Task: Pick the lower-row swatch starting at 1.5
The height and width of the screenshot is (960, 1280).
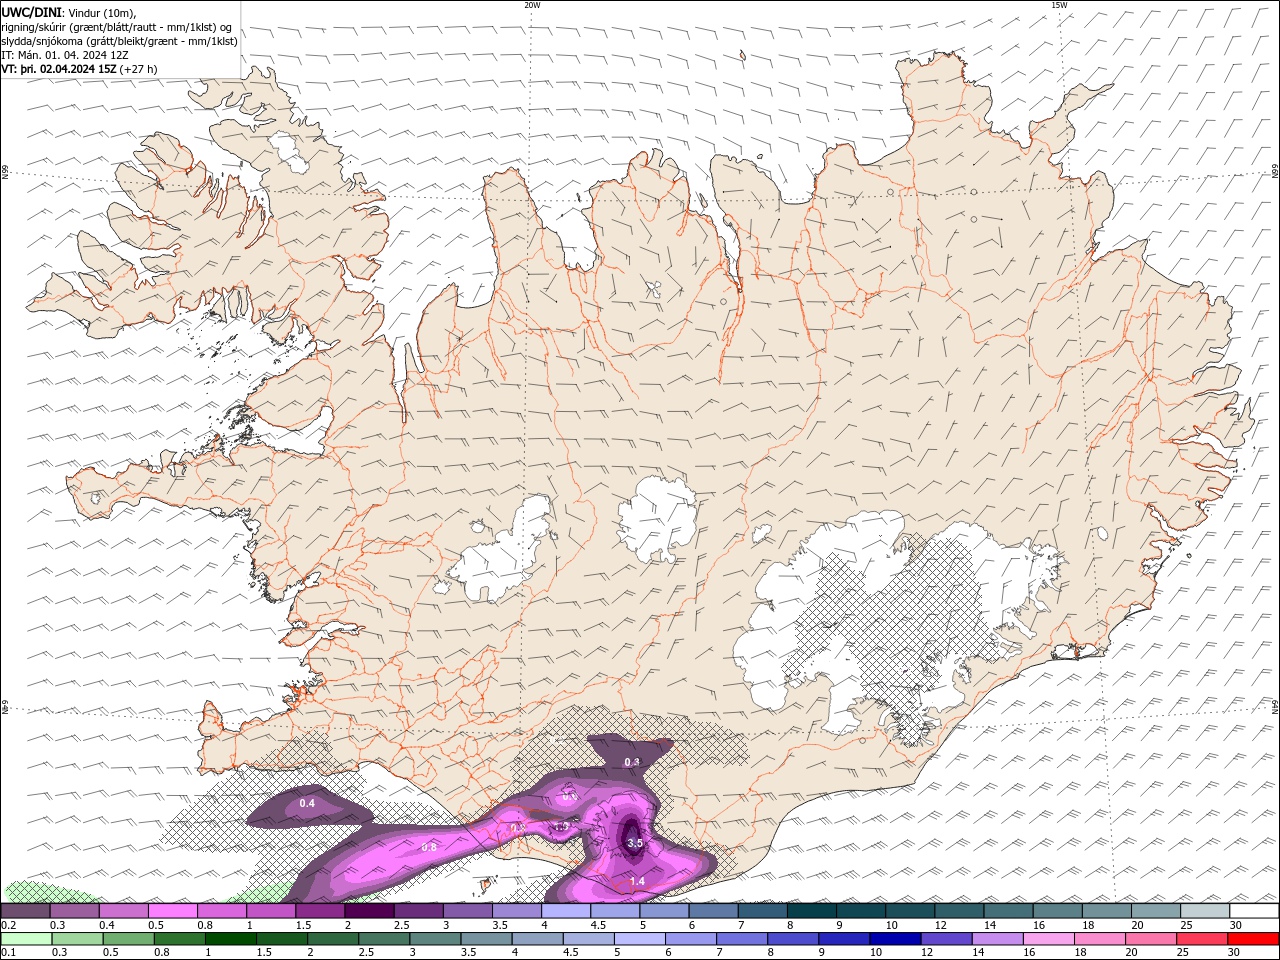Action: click(x=281, y=939)
